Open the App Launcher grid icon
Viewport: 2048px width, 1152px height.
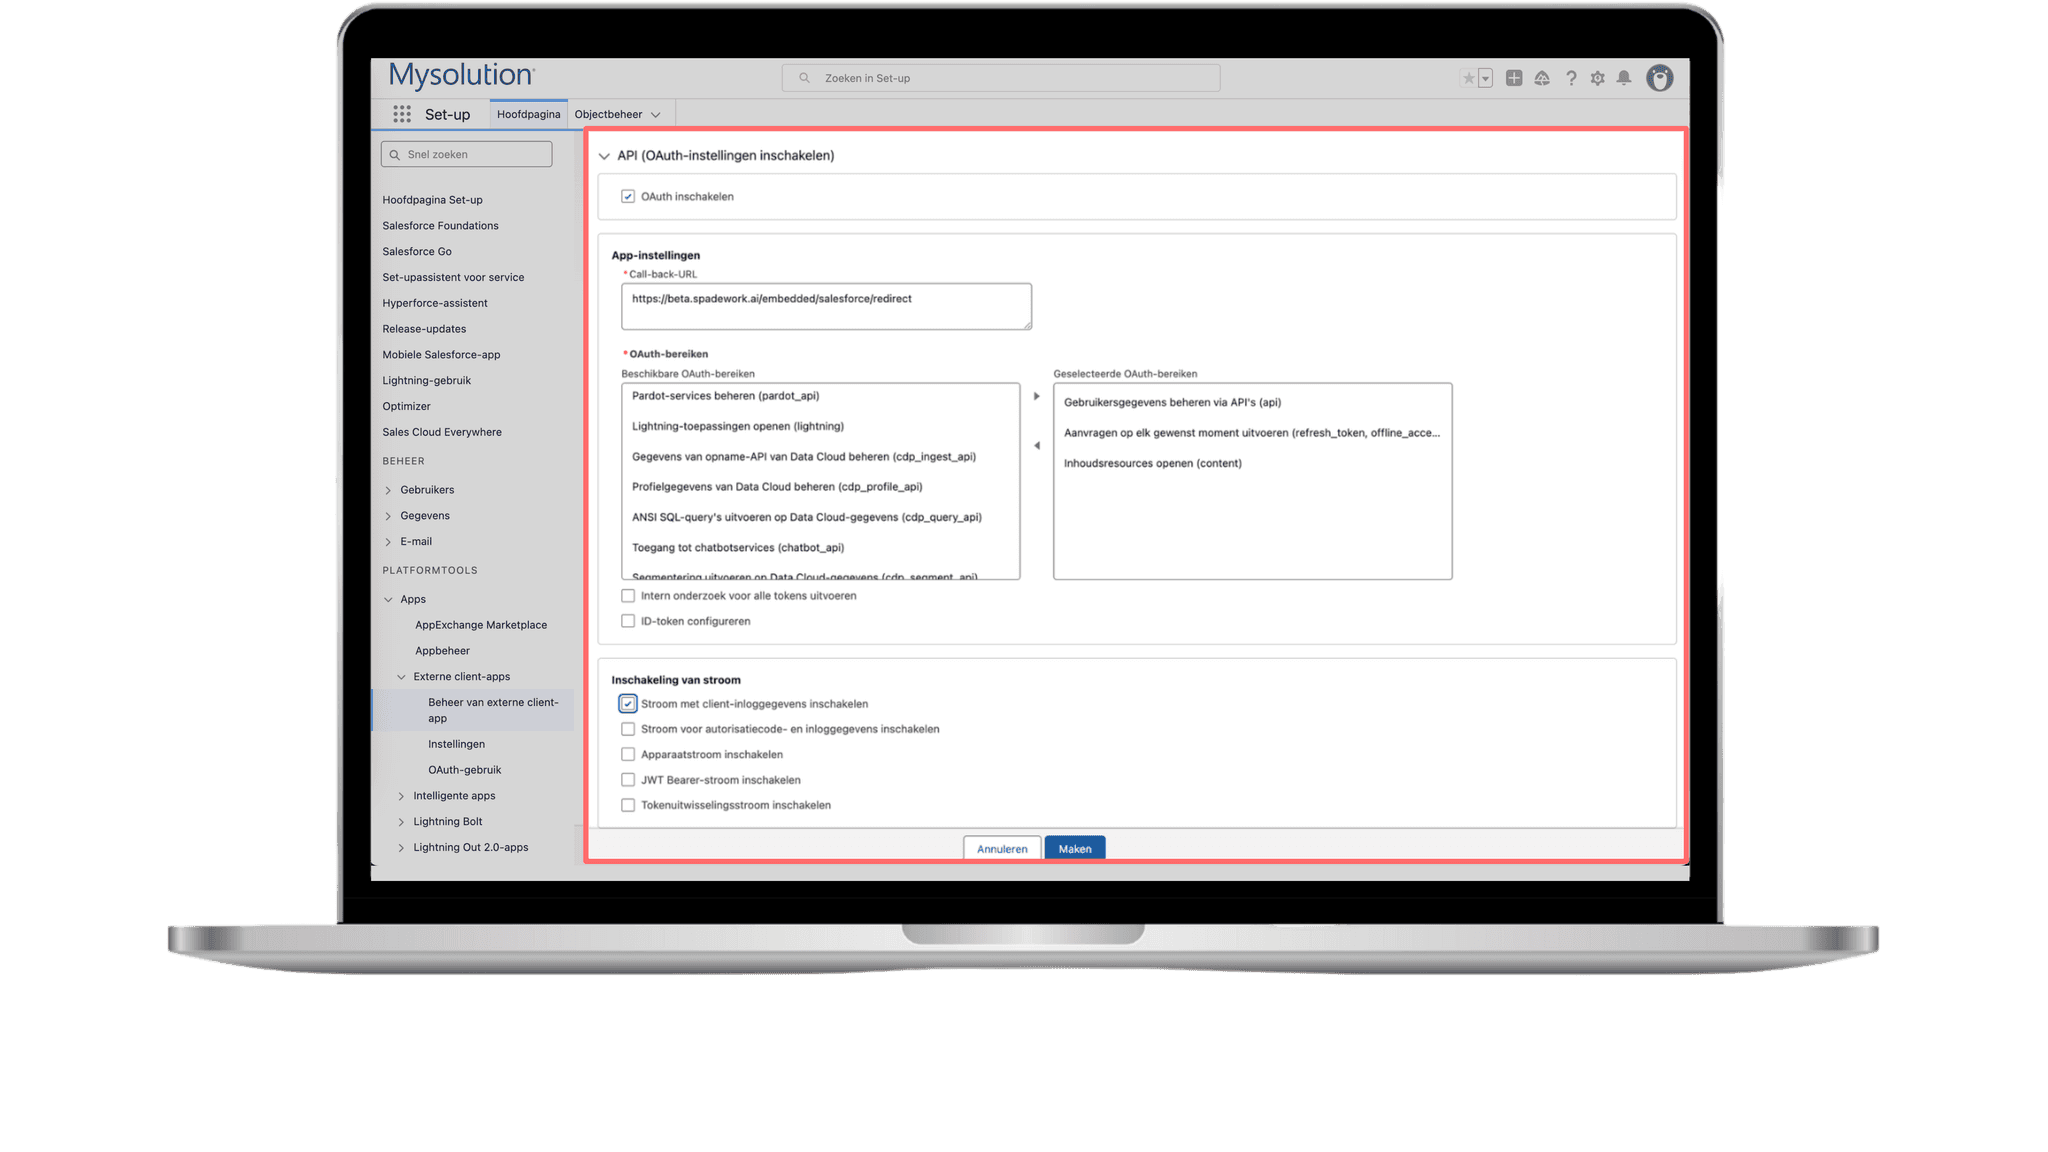pos(402,114)
